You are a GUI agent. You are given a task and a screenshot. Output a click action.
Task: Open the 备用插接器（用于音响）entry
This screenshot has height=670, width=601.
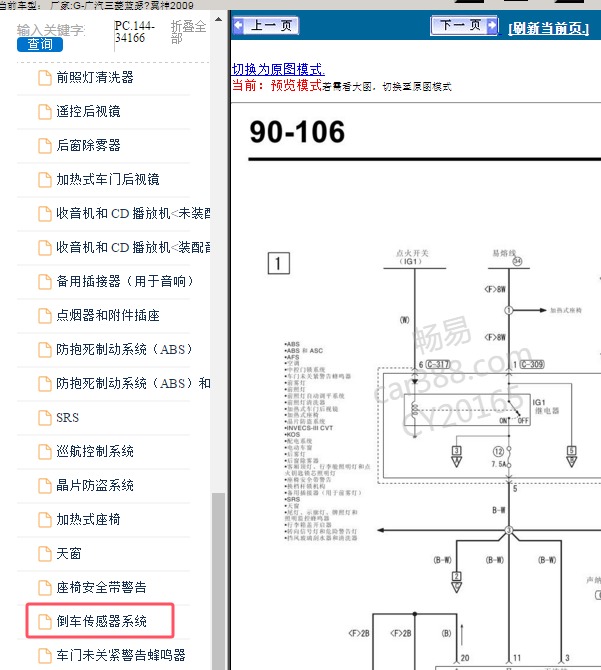(x=125, y=281)
